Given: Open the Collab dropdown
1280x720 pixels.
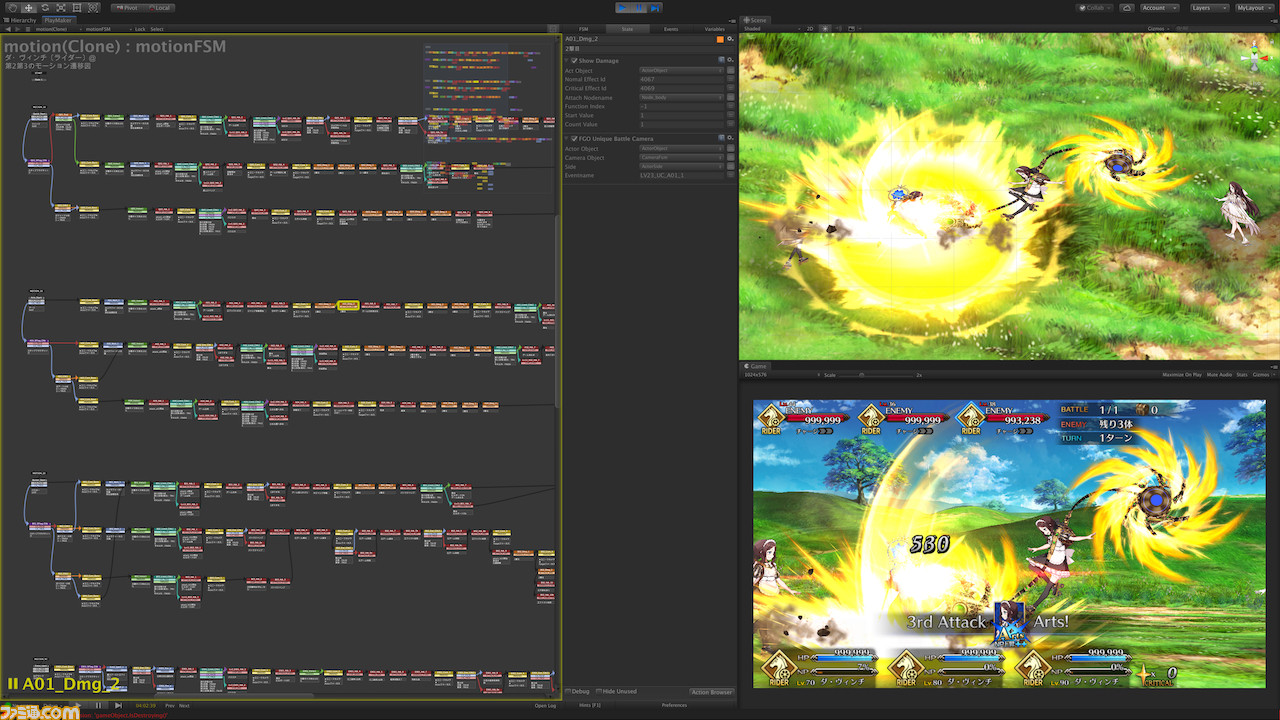Looking at the screenshot, I should tap(1094, 7).
